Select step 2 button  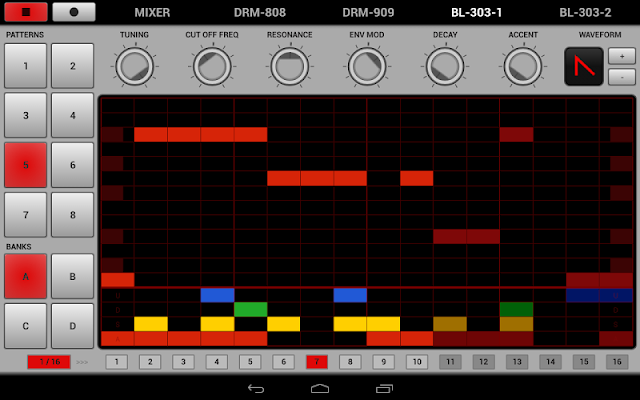click(150, 362)
